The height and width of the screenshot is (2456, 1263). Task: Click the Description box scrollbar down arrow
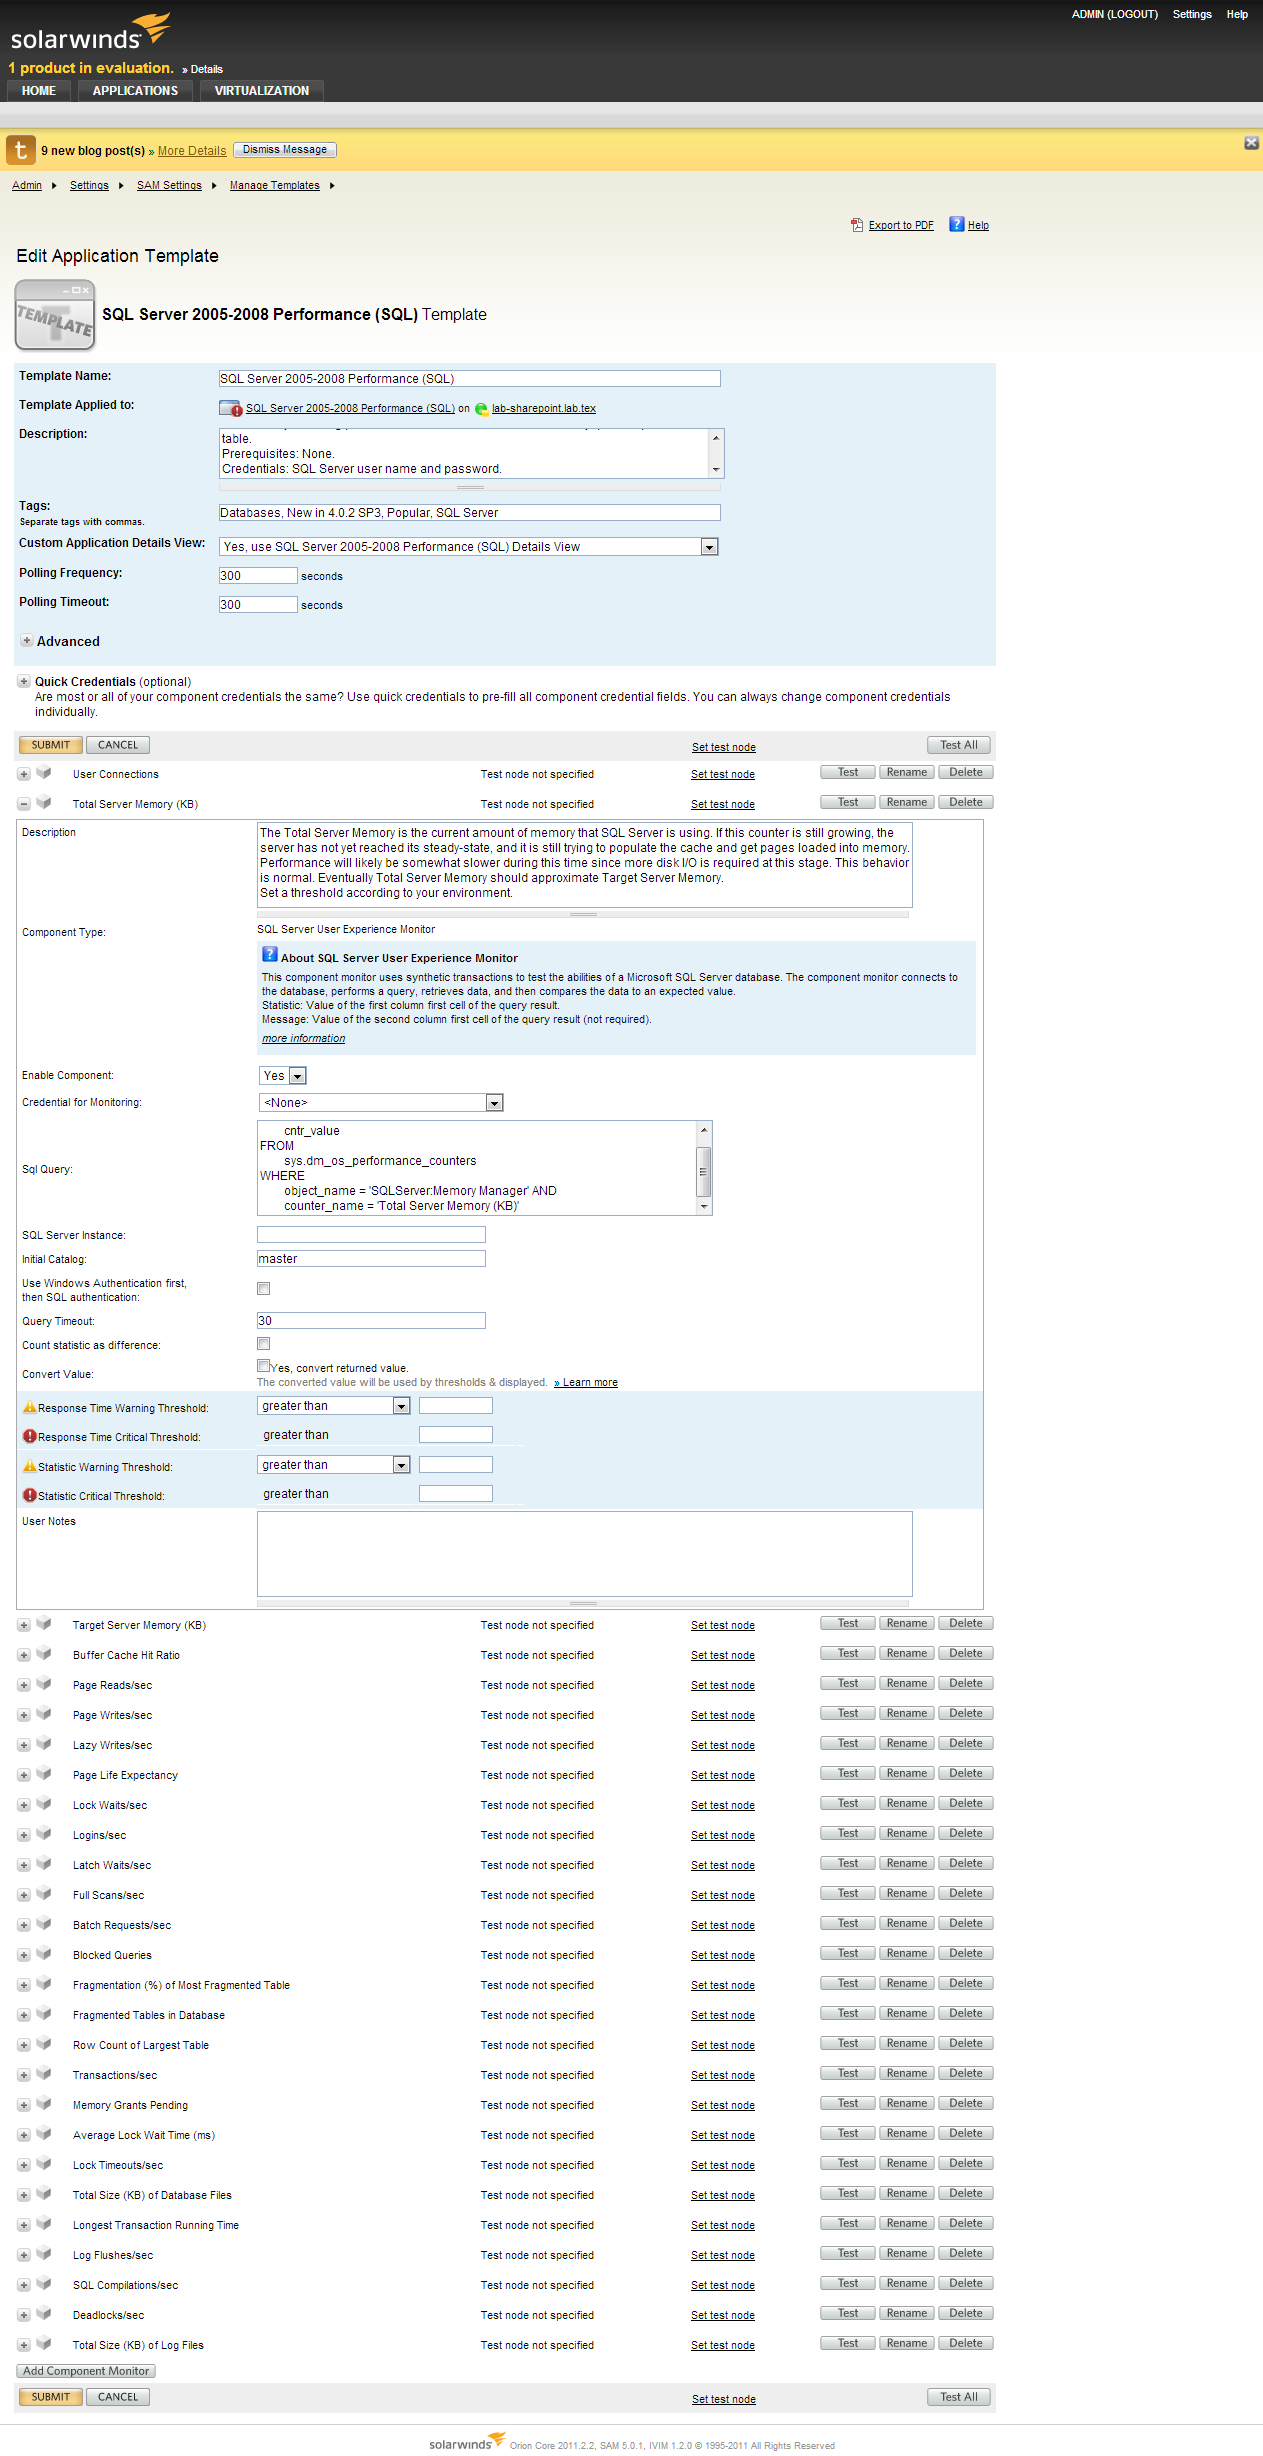pyautogui.click(x=716, y=470)
